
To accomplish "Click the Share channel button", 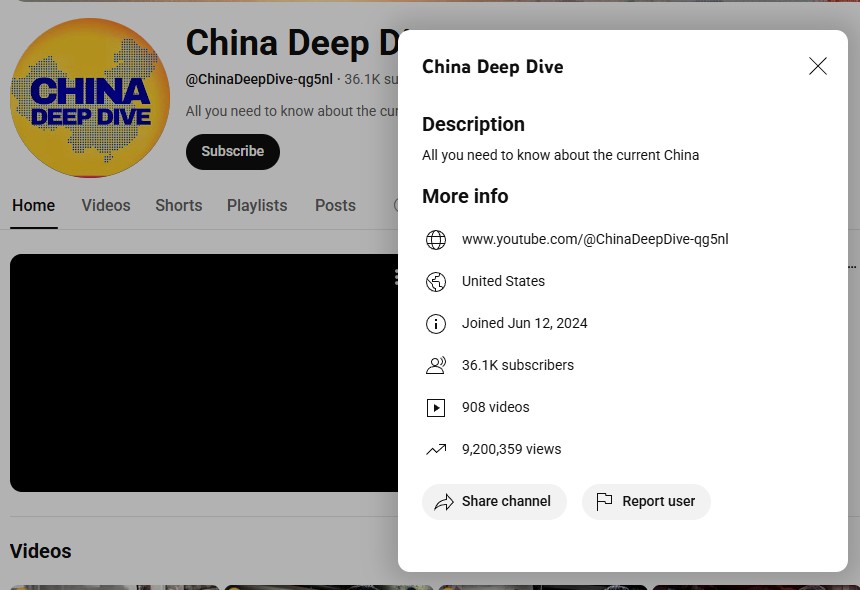I will click(494, 502).
